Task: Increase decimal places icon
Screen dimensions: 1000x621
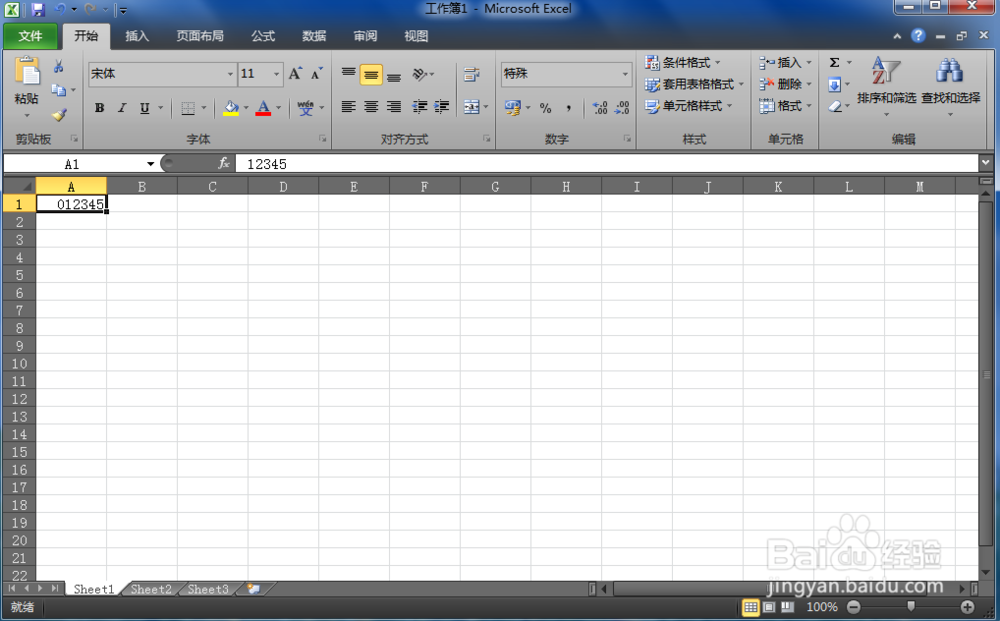Action: coord(600,108)
